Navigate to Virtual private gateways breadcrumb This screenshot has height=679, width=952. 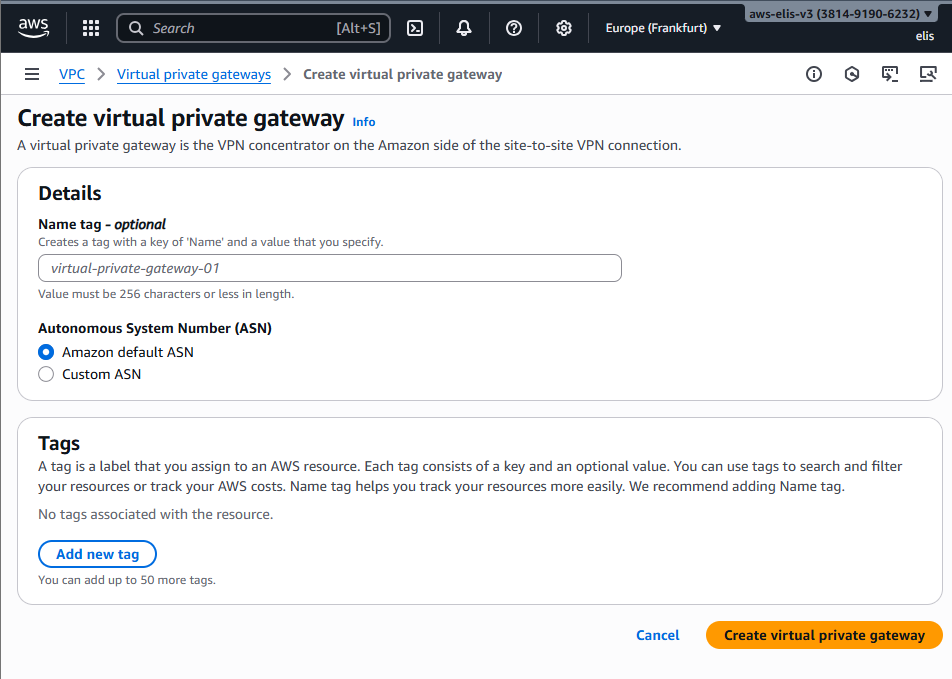click(x=194, y=74)
